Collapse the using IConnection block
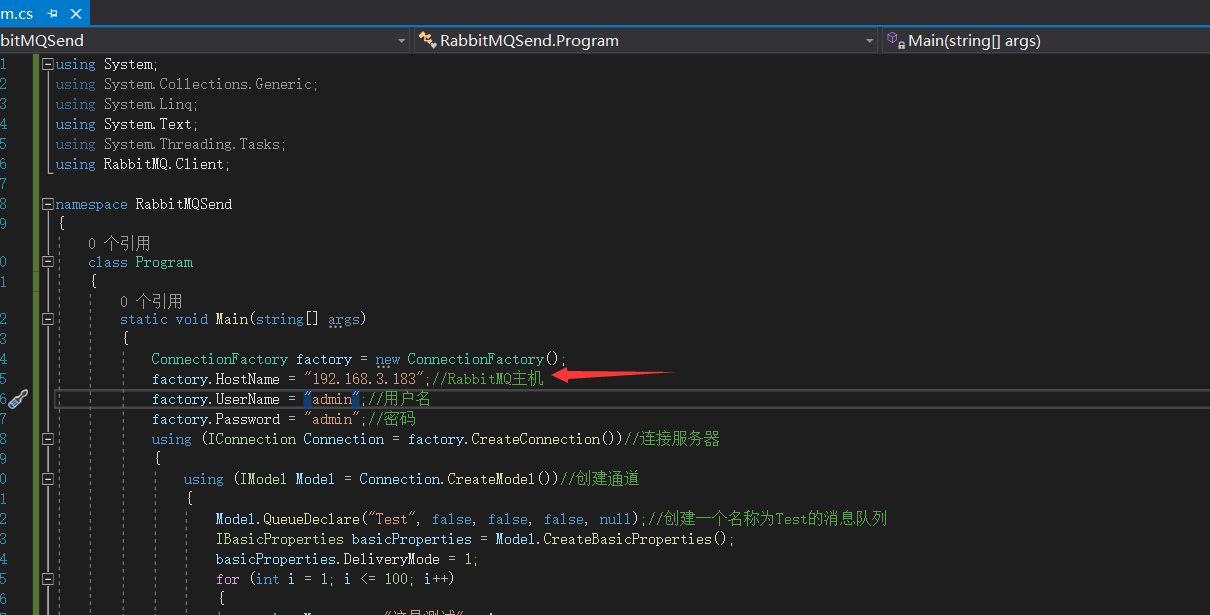The height and width of the screenshot is (615, 1210). point(47,439)
